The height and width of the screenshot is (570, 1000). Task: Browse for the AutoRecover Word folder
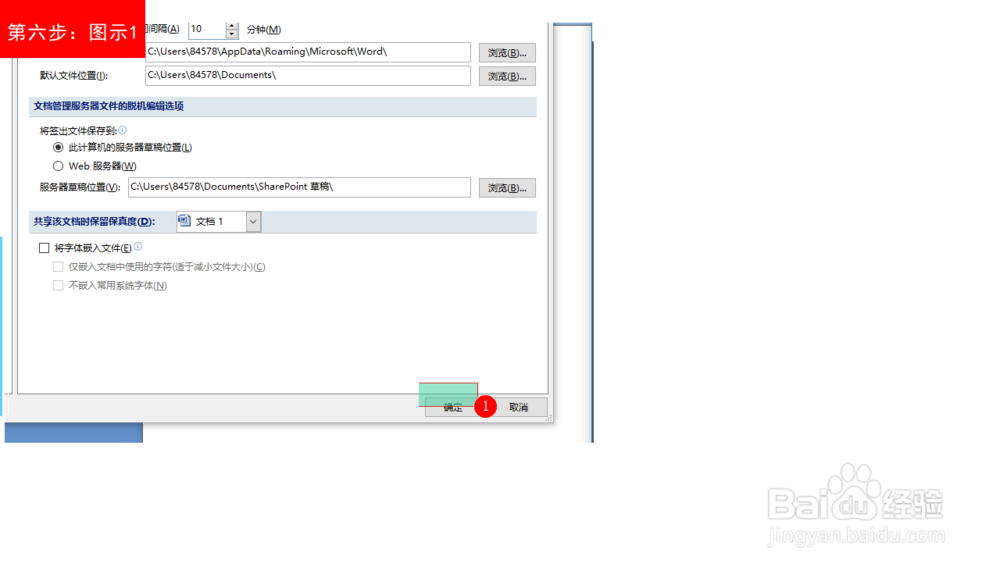(507, 53)
